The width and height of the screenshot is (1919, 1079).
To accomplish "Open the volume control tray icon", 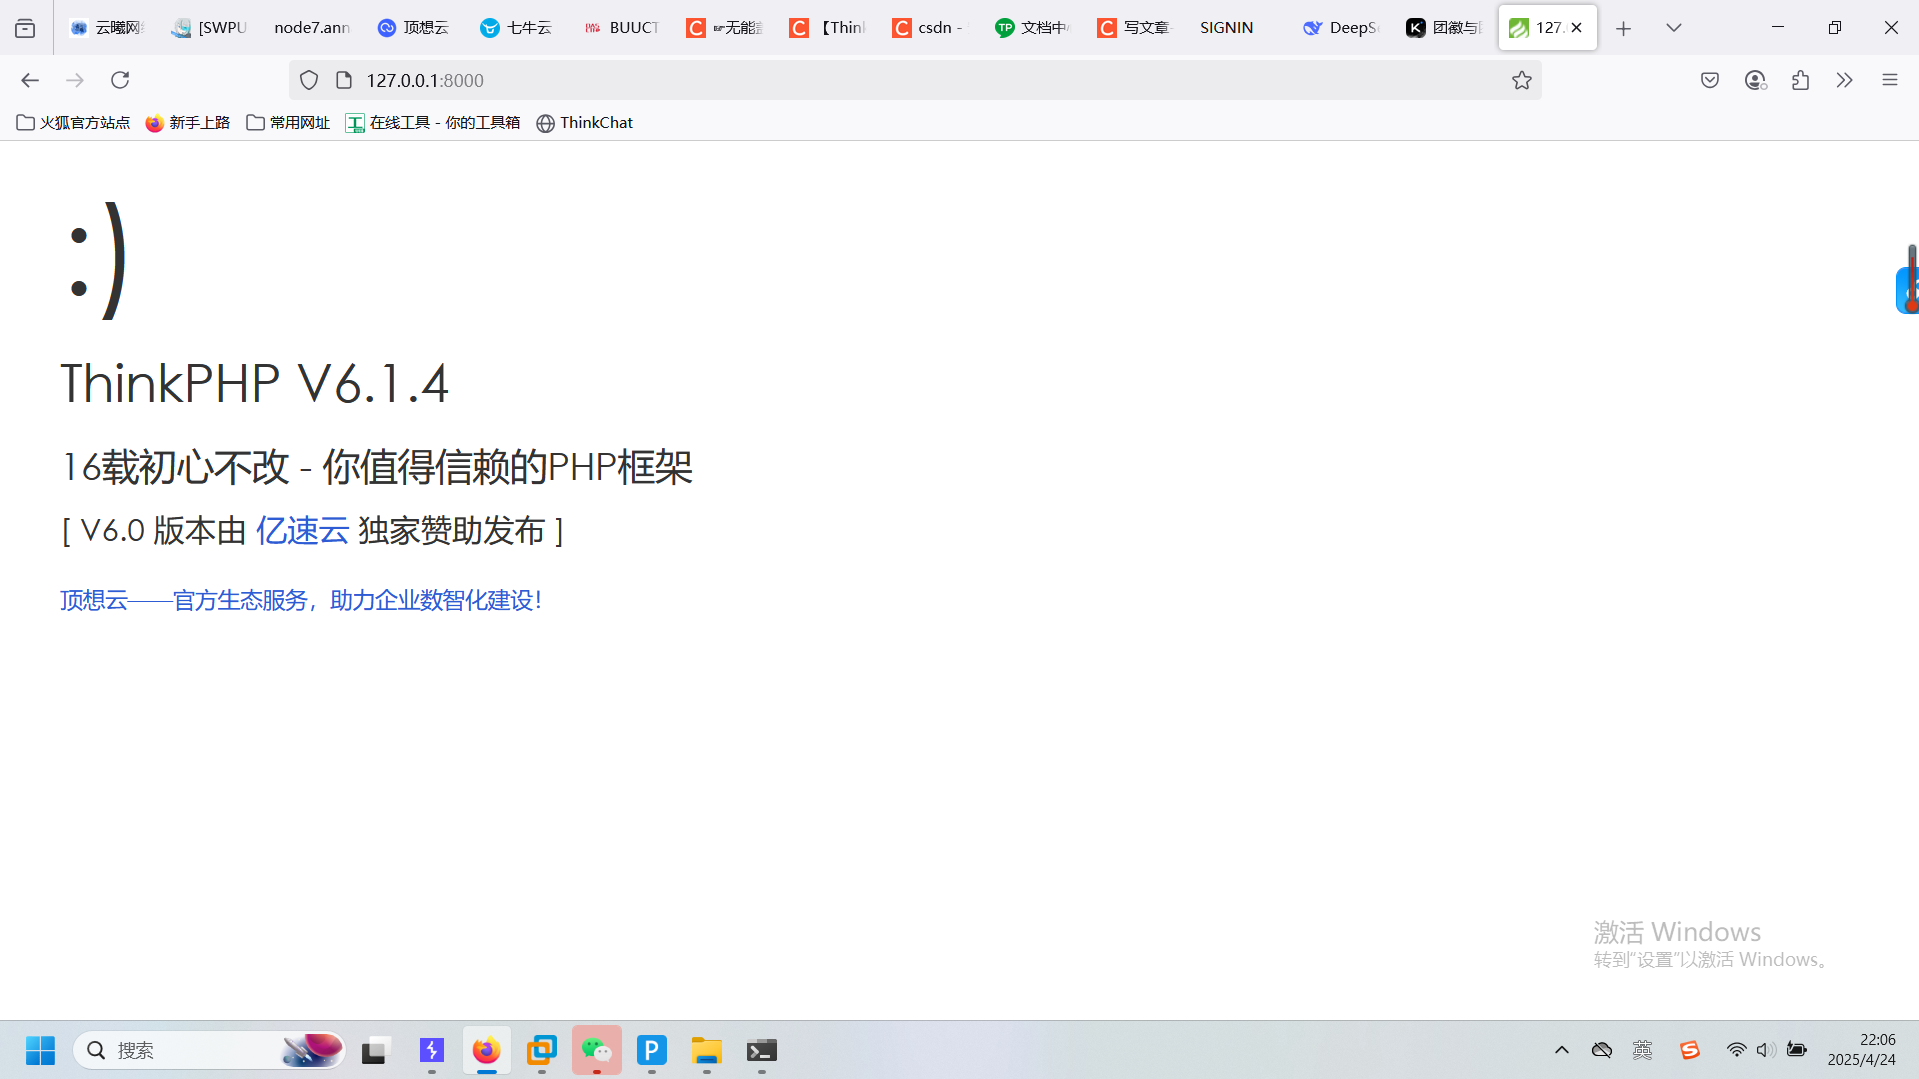I will [1766, 1050].
